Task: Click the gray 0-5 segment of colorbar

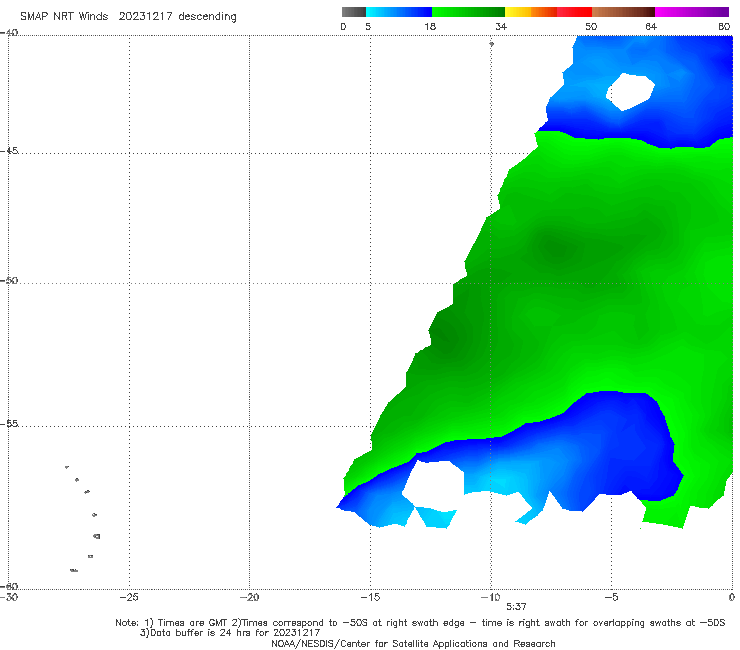Action: pyautogui.click(x=354, y=12)
